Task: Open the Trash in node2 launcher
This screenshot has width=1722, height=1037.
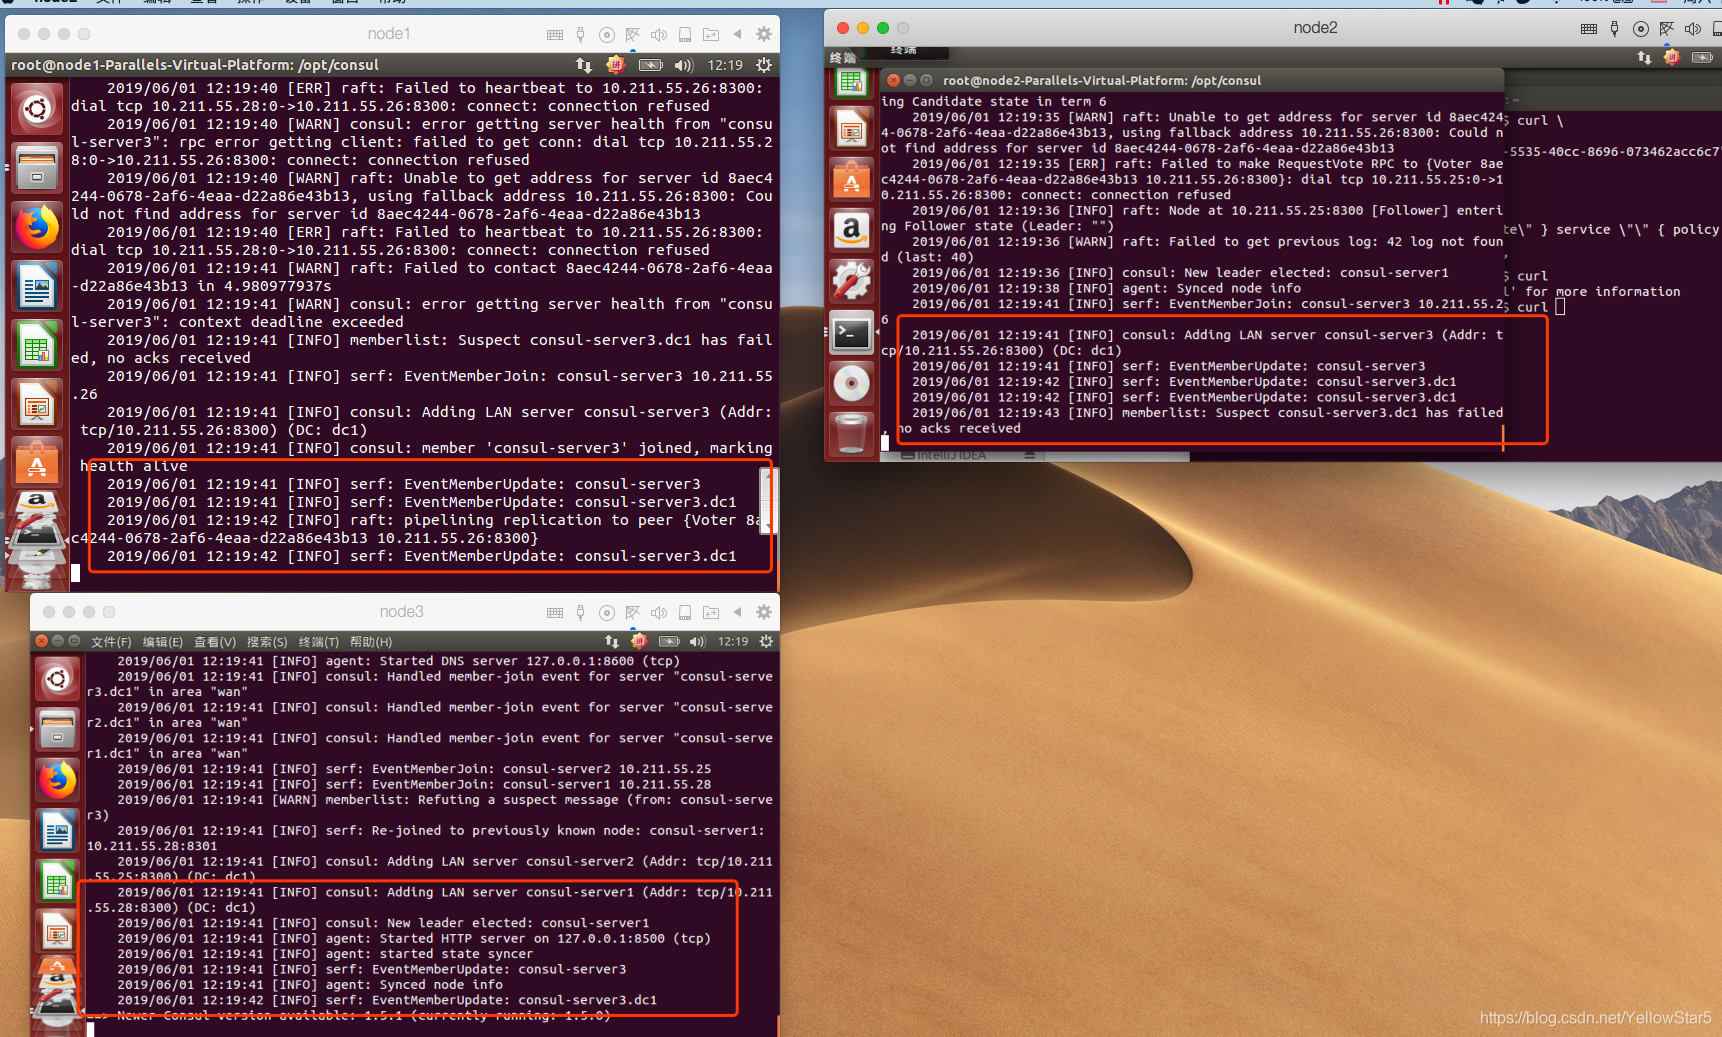Action: click(x=851, y=433)
